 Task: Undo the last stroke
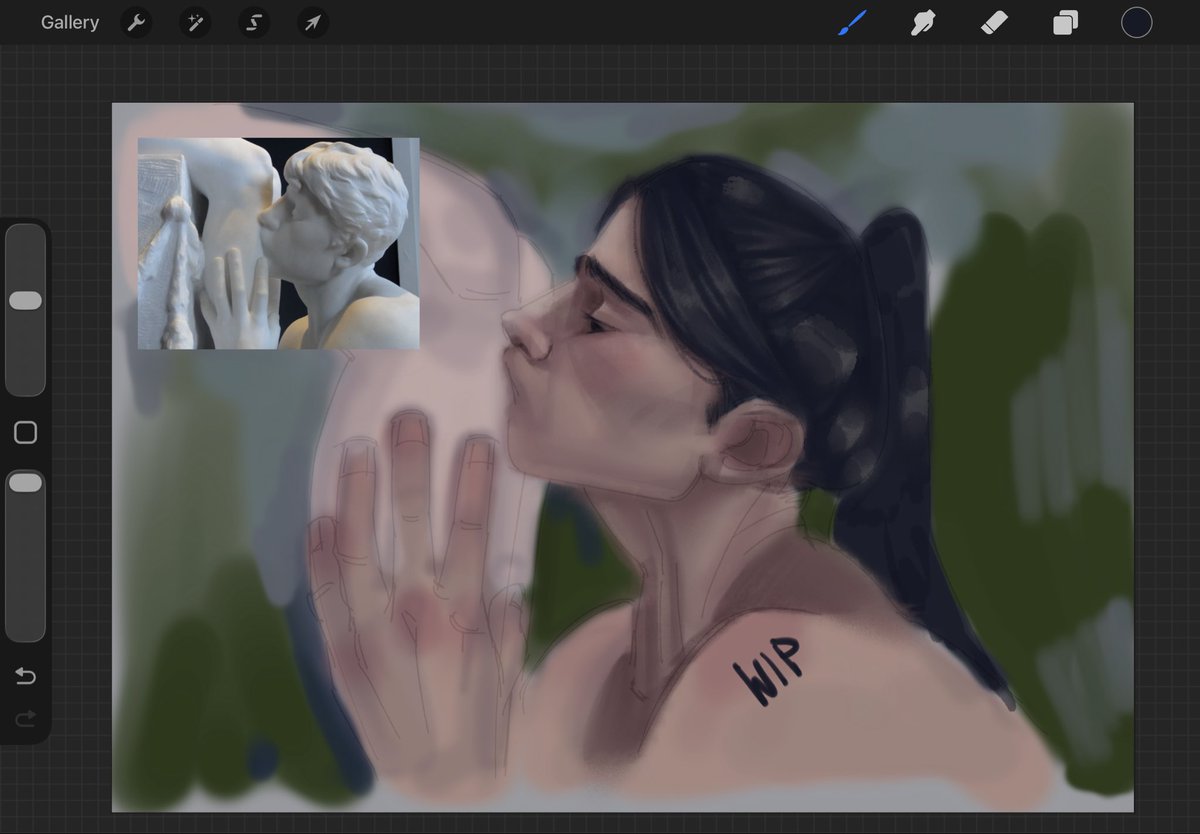(26, 677)
